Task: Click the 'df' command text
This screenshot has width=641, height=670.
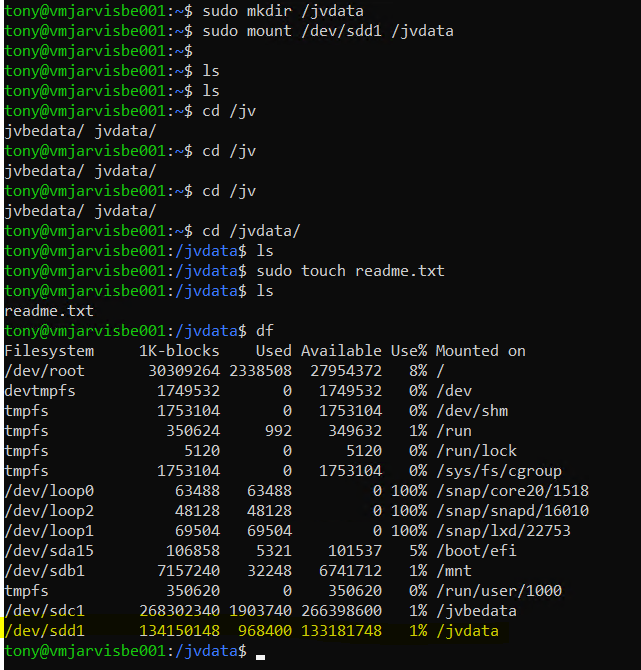Action: point(265,331)
